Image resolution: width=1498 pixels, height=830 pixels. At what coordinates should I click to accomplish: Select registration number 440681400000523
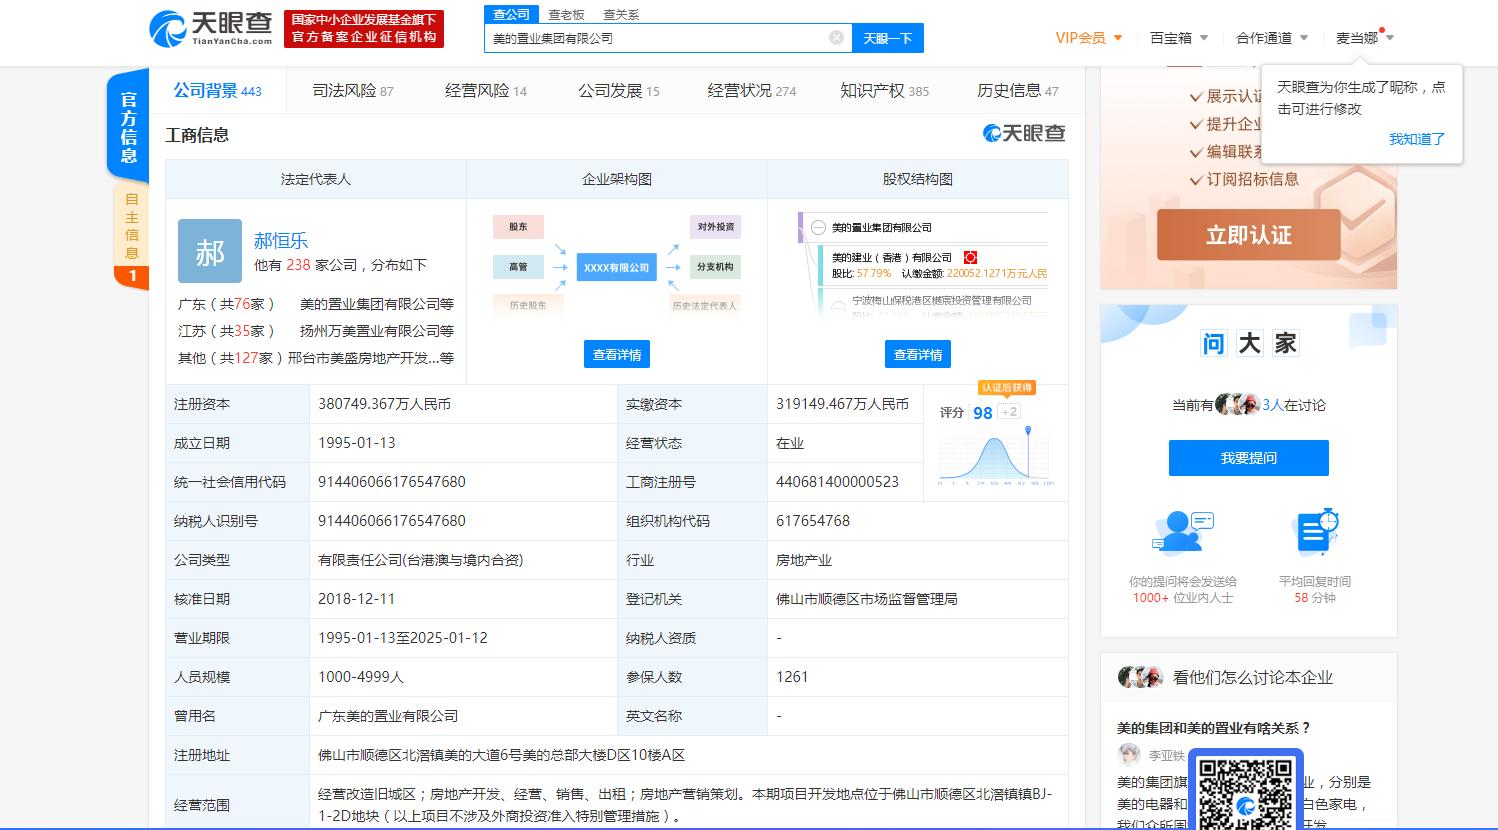[837, 482]
